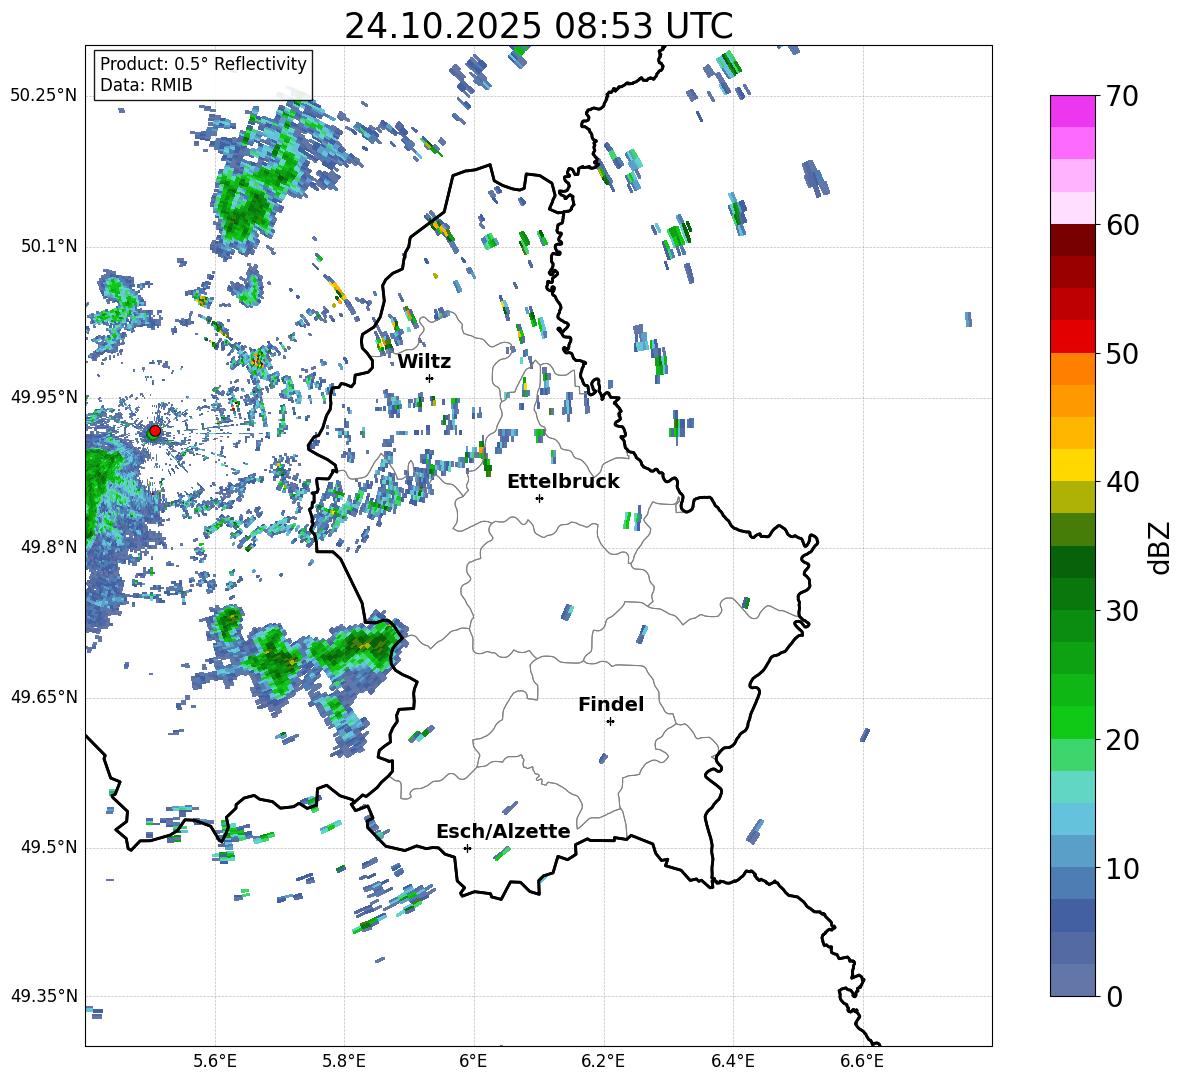Click the dBZ colorbar axis label
1184x1081 pixels.
tap(1160, 548)
